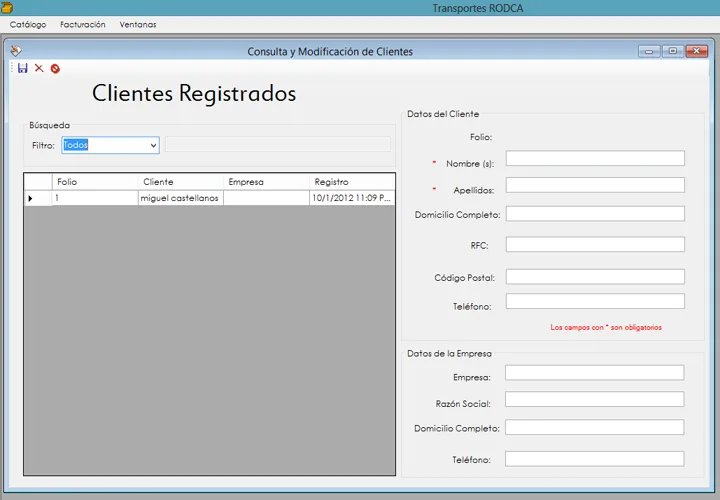Maximize the Consulta y Modificación de Clientes window
This screenshot has height=500, width=720.
pyautogui.click(x=673, y=51)
